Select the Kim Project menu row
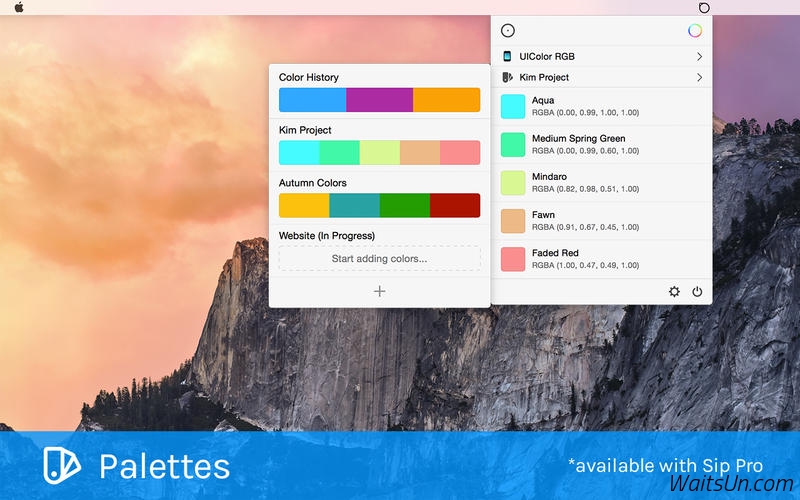Image resolution: width=800 pixels, height=500 pixels. pyautogui.click(x=602, y=77)
